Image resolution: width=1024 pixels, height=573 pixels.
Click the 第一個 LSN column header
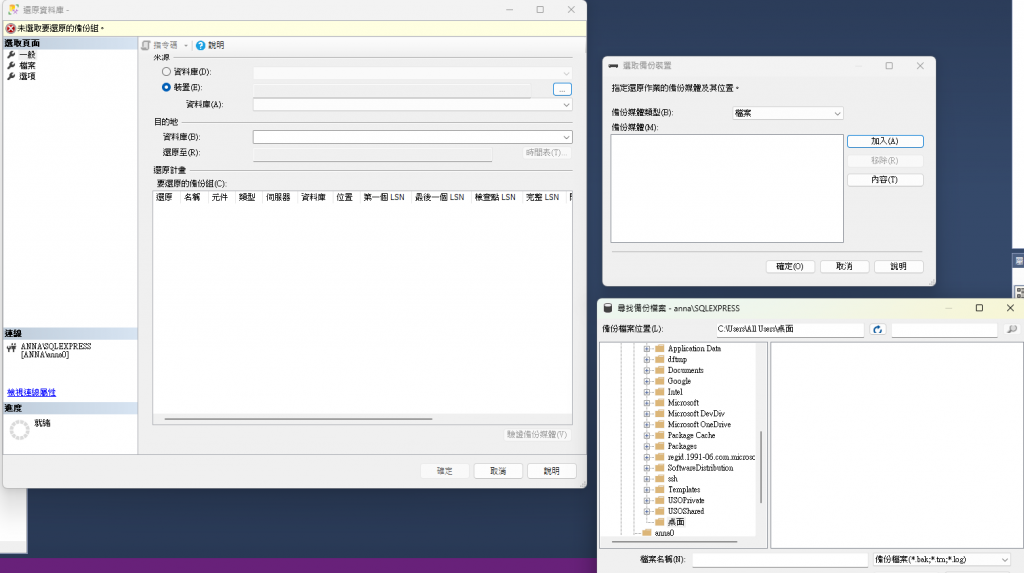(x=384, y=197)
